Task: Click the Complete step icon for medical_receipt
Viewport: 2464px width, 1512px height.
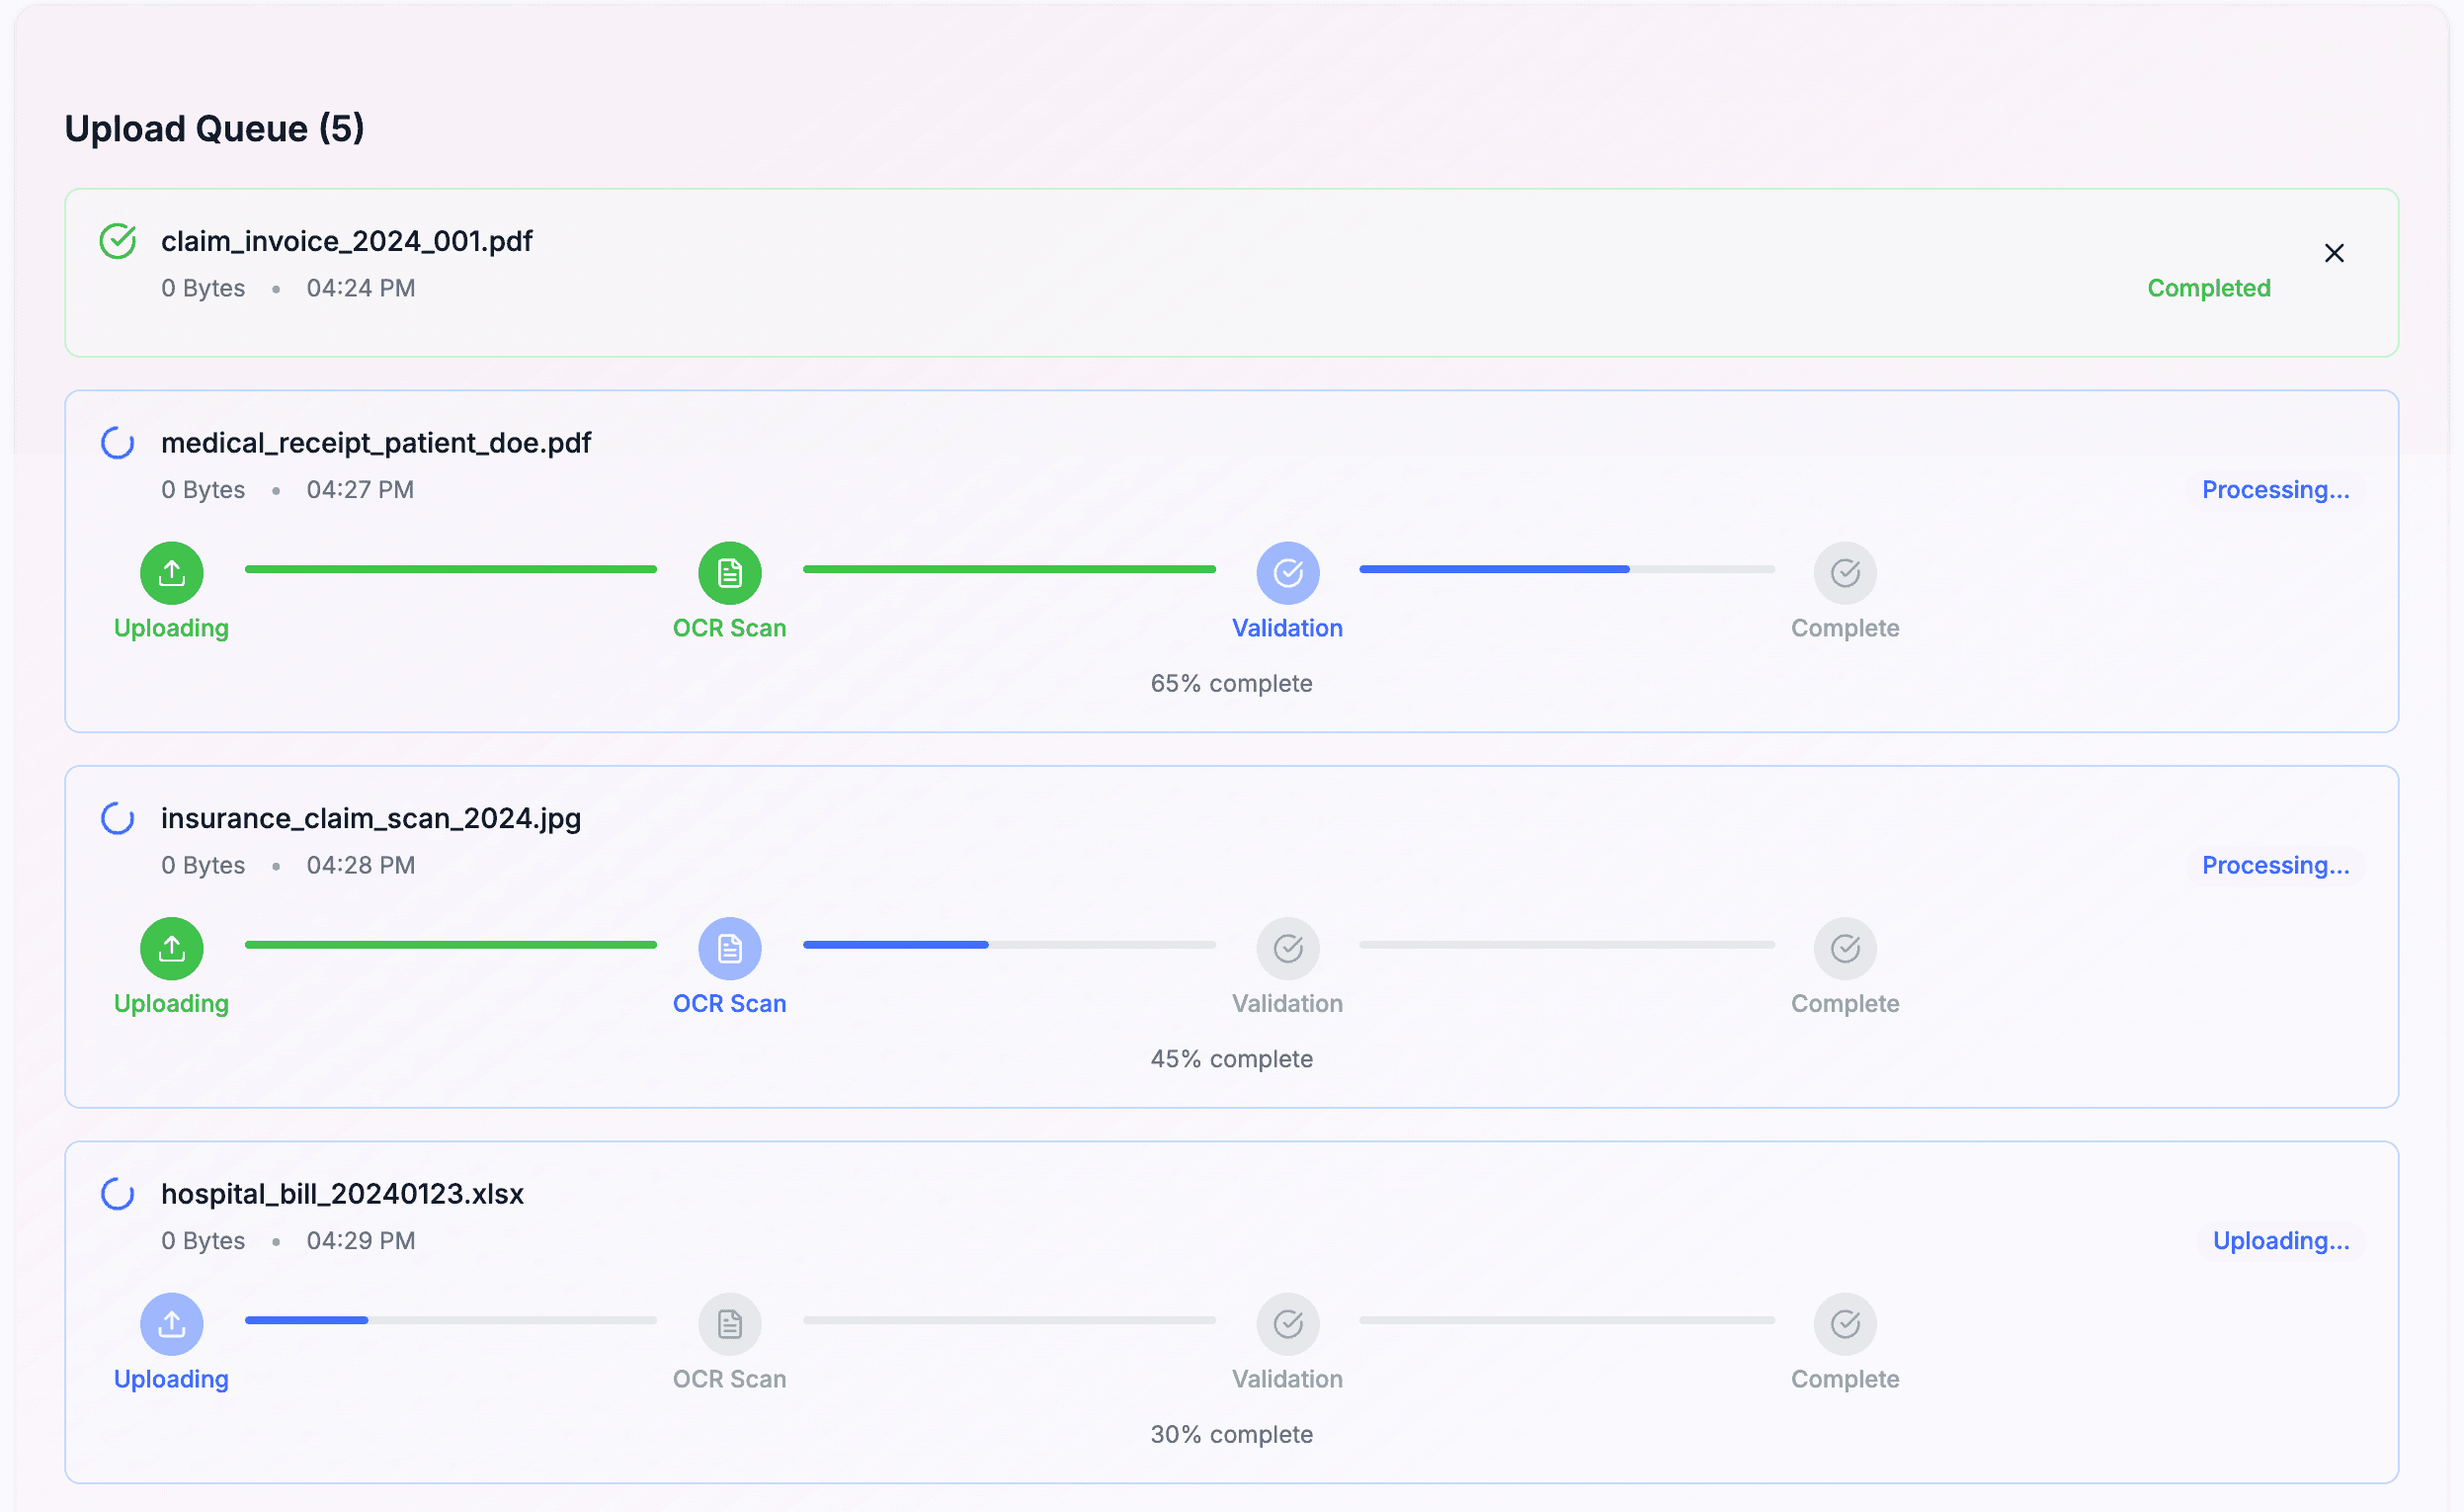Action: click(x=1844, y=573)
